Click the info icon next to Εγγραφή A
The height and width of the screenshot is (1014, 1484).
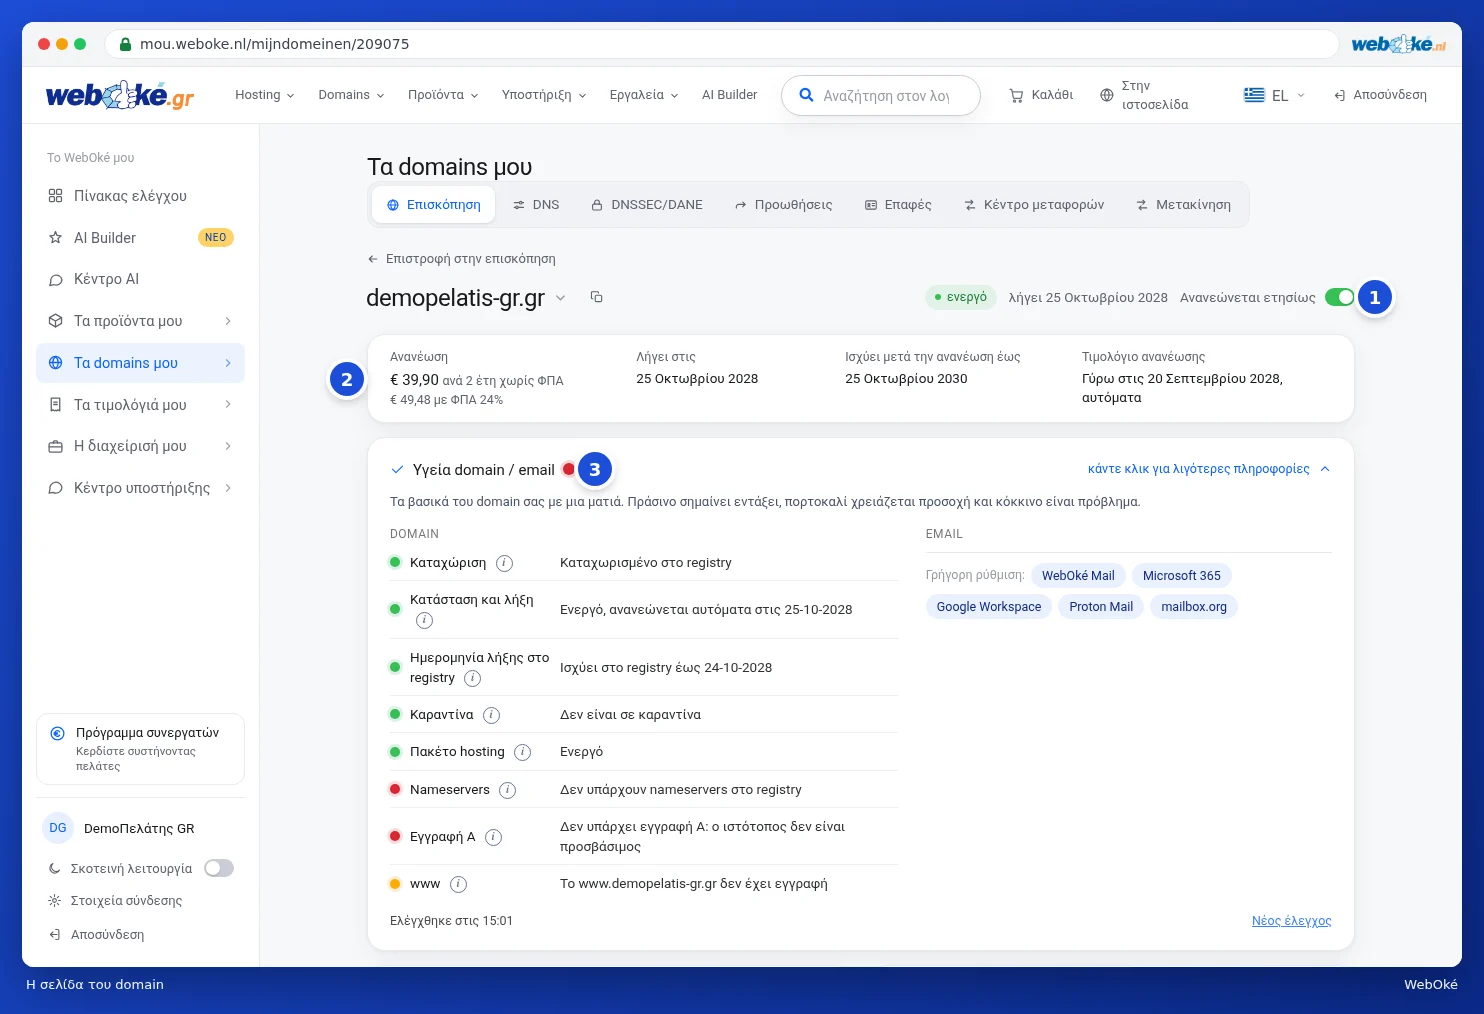pyautogui.click(x=493, y=837)
